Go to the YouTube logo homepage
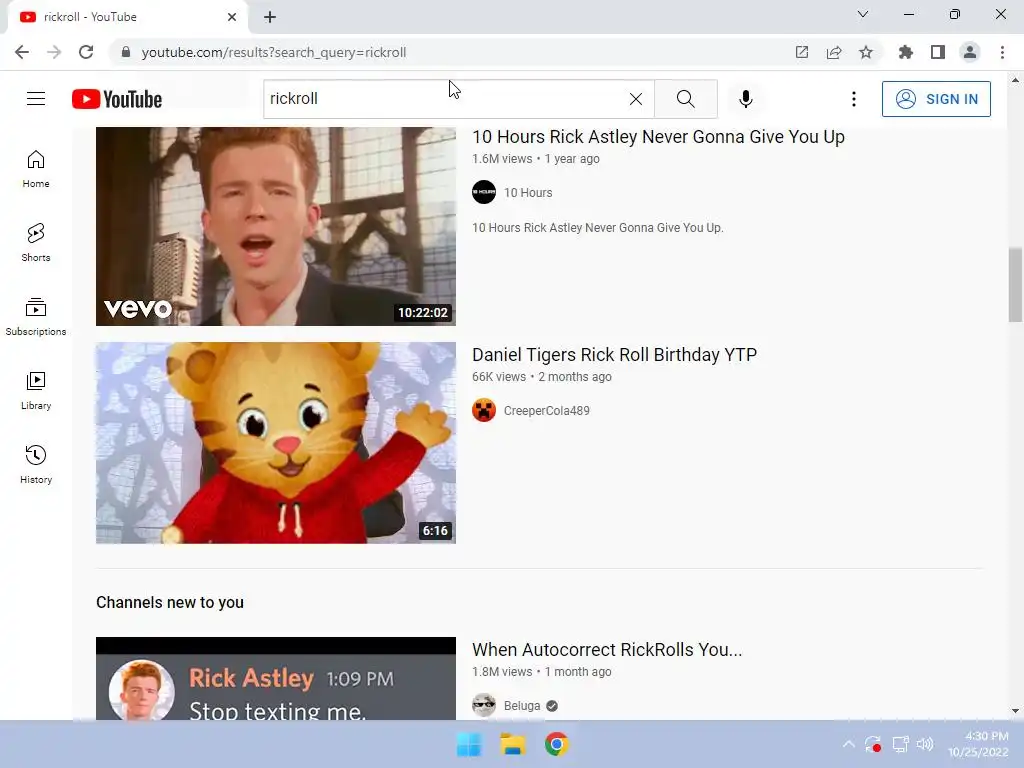Screen dimensions: 1024x768 click(117, 99)
